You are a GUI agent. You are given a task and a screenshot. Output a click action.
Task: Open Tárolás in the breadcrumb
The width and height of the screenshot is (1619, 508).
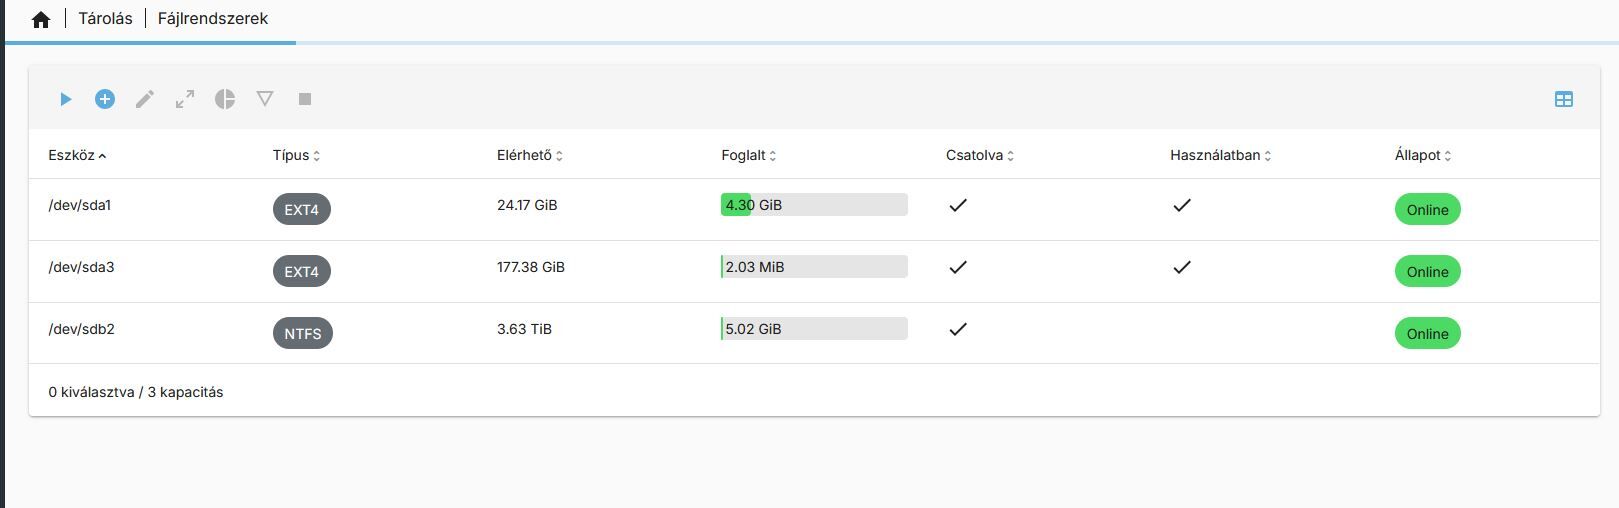pos(106,18)
